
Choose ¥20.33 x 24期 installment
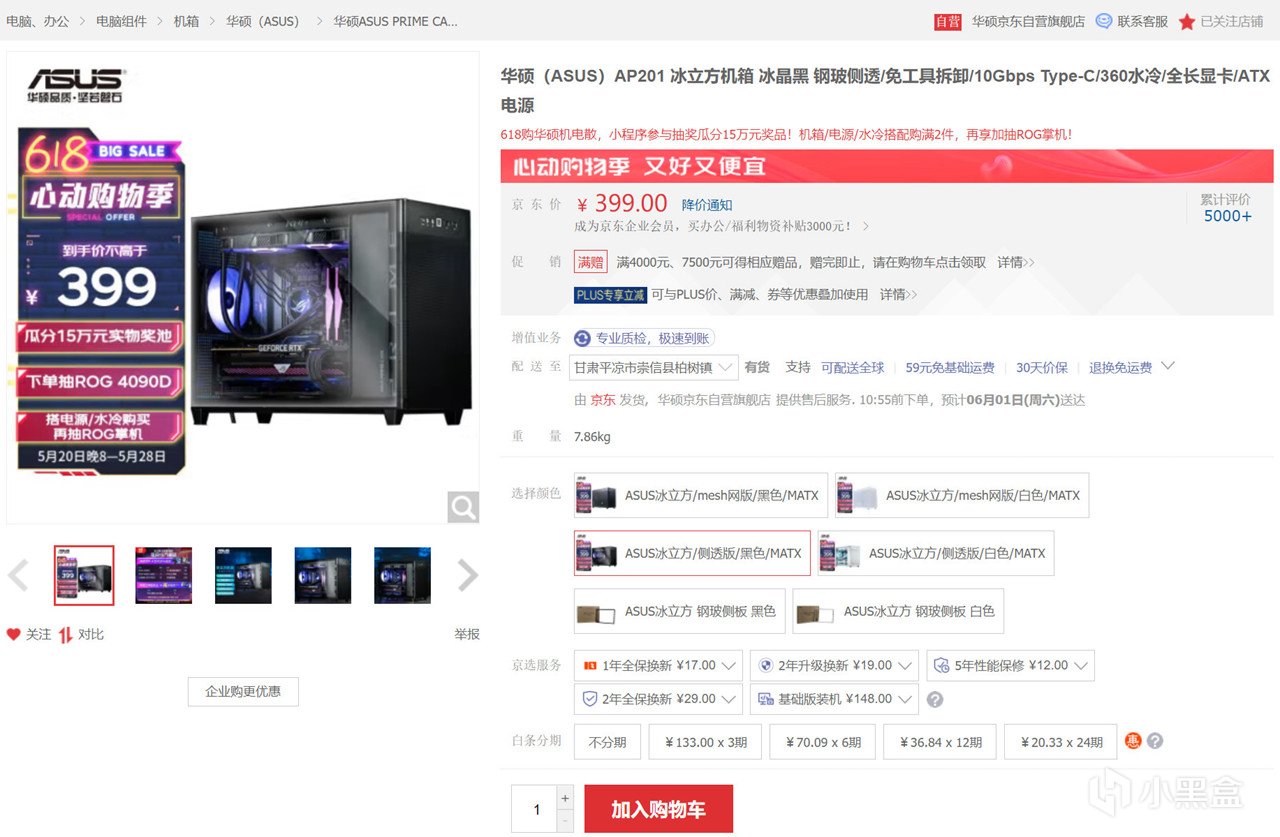(x=1060, y=742)
